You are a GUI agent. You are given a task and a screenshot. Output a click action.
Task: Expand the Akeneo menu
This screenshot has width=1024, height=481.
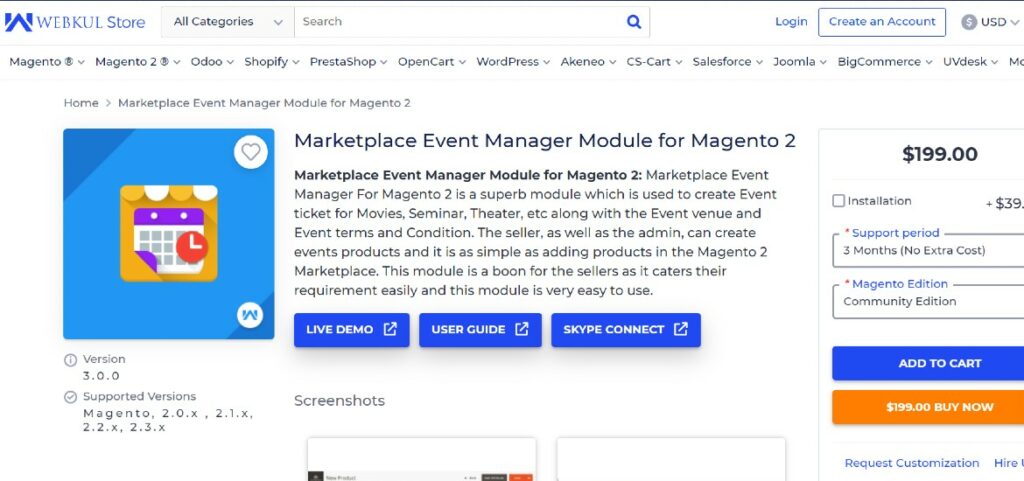click(x=588, y=62)
